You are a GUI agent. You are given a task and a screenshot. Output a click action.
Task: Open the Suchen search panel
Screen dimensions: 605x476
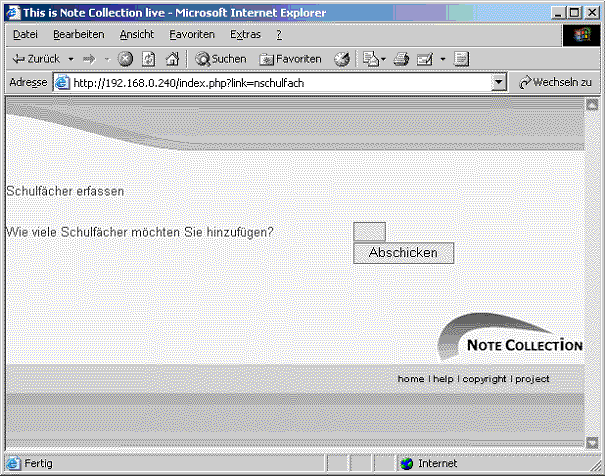pos(220,59)
